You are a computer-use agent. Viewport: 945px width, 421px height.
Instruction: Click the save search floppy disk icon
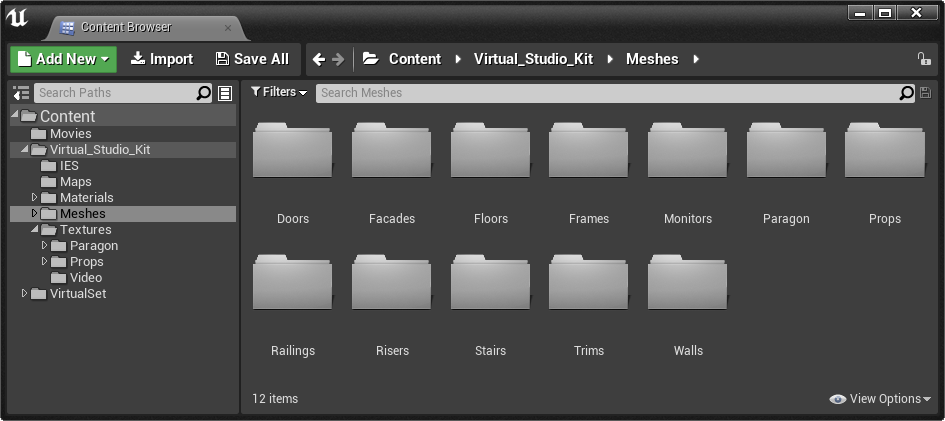pos(926,93)
